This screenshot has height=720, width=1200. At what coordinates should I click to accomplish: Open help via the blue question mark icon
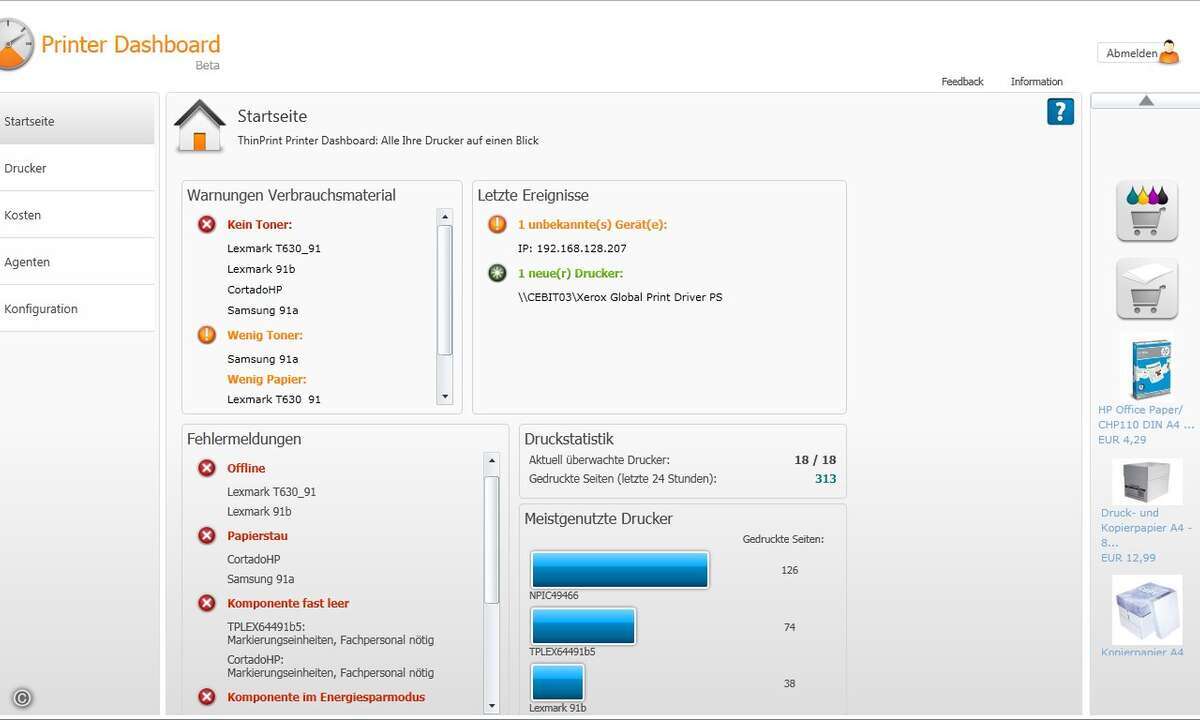pyautogui.click(x=1060, y=111)
